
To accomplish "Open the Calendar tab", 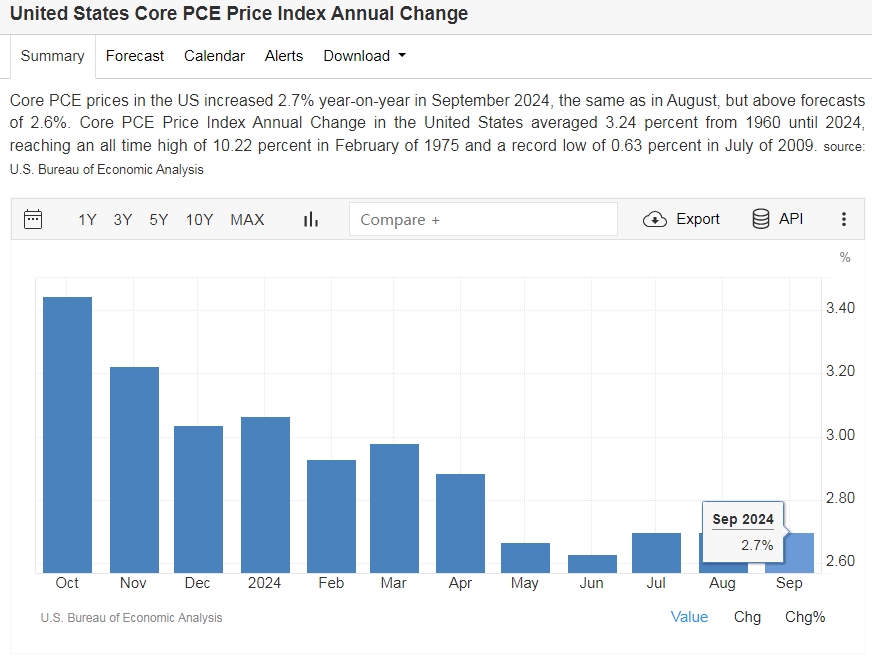I will click(x=214, y=56).
